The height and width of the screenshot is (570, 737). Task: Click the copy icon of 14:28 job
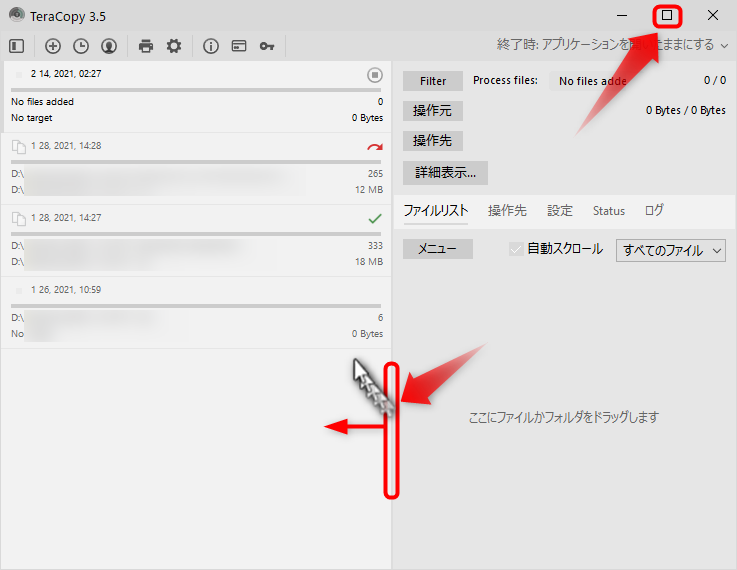click(18, 147)
